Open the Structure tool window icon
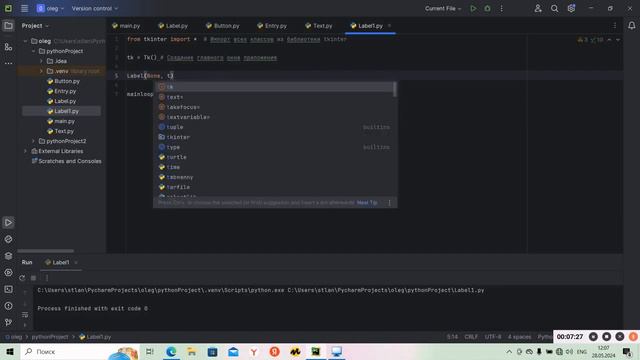640x360 pixels. tap(8, 47)
